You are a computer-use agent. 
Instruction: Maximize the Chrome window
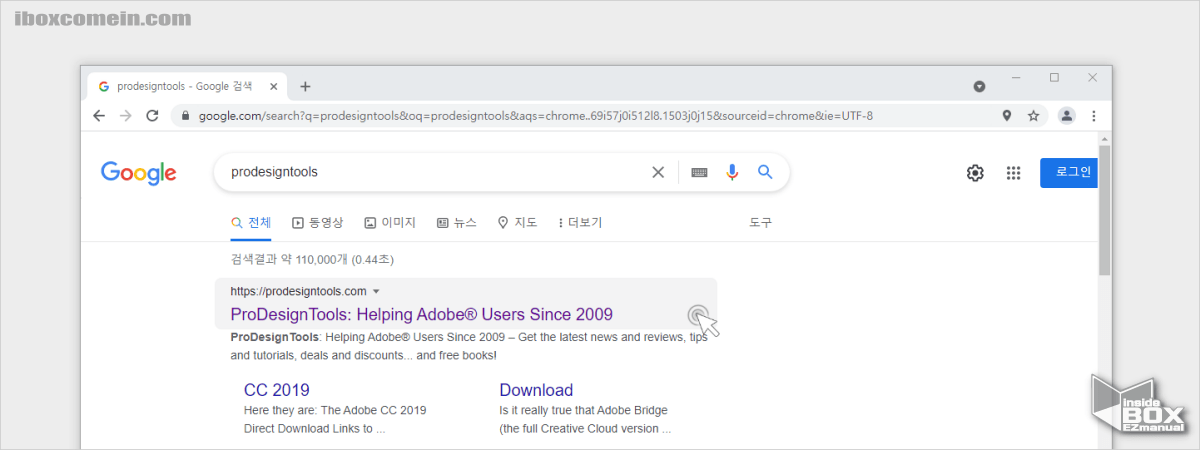point(1054,77)
